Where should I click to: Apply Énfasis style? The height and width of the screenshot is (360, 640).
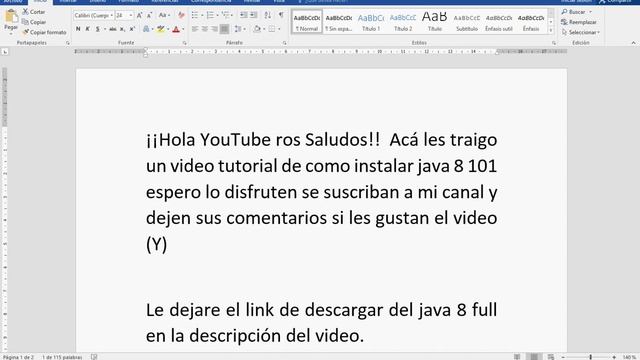click(531, 22)
